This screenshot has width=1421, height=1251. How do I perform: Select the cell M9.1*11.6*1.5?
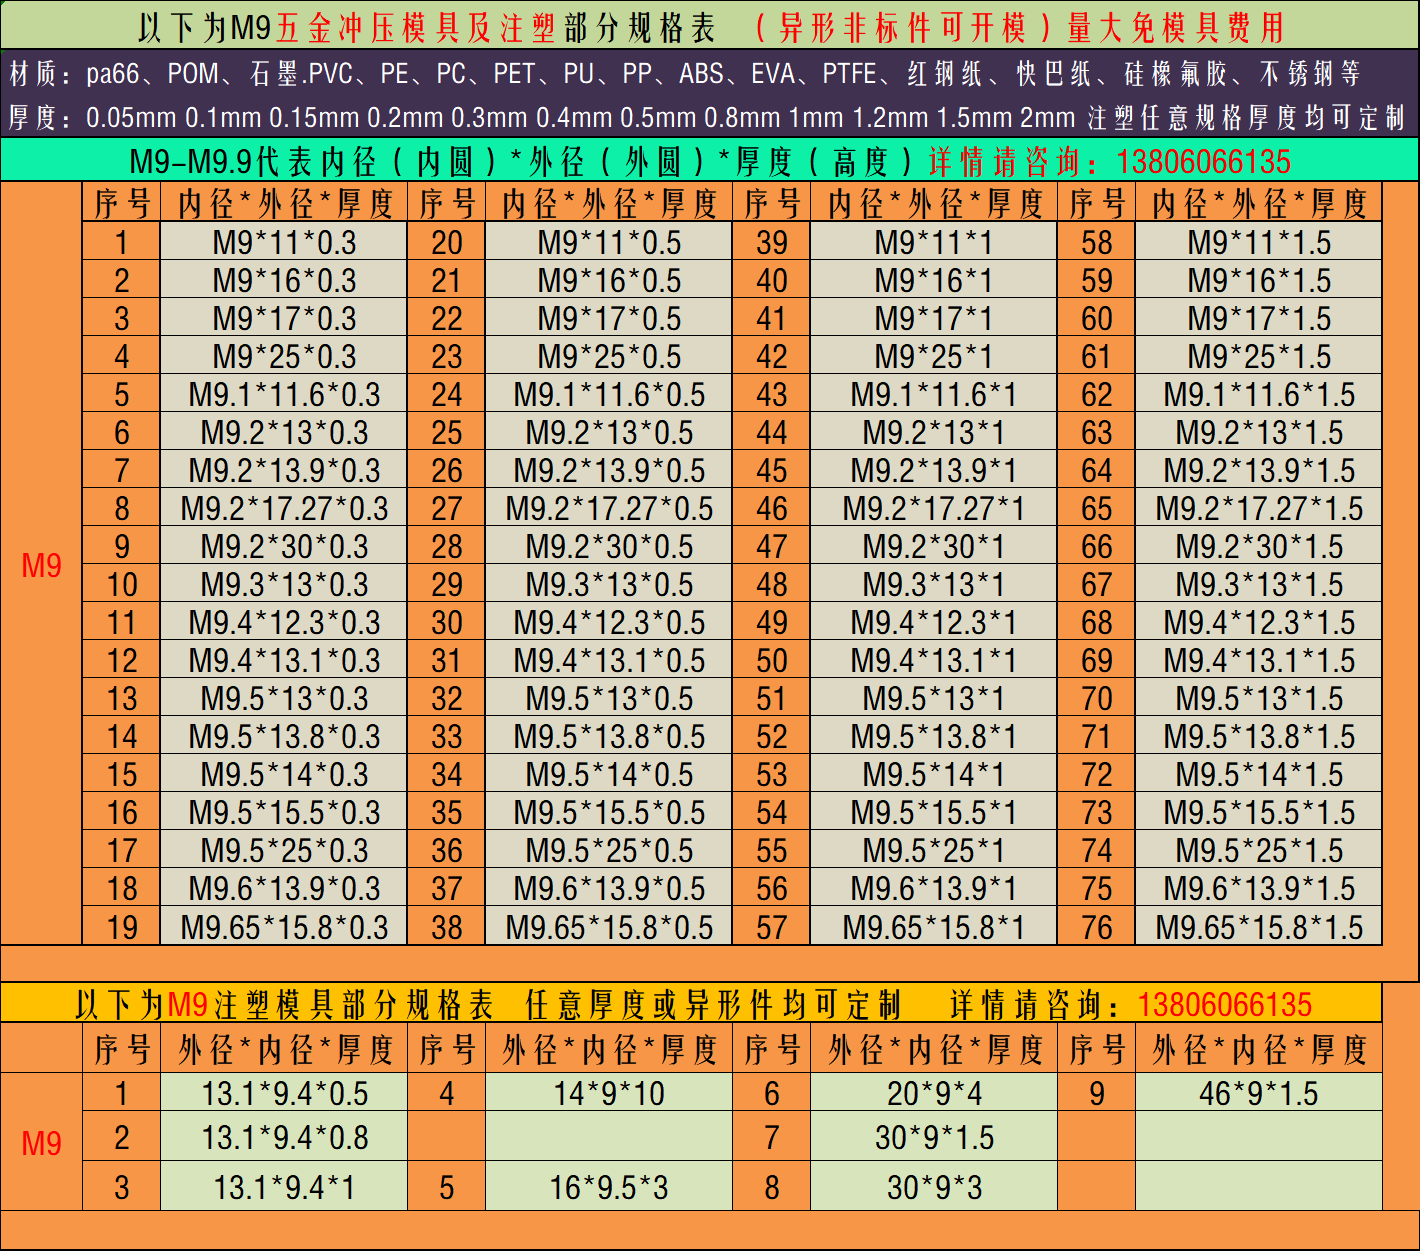(x=1259, y=394)
